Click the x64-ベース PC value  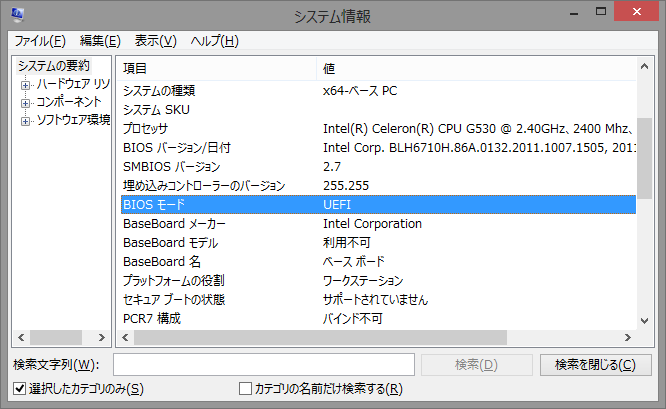tap(360, 90)
